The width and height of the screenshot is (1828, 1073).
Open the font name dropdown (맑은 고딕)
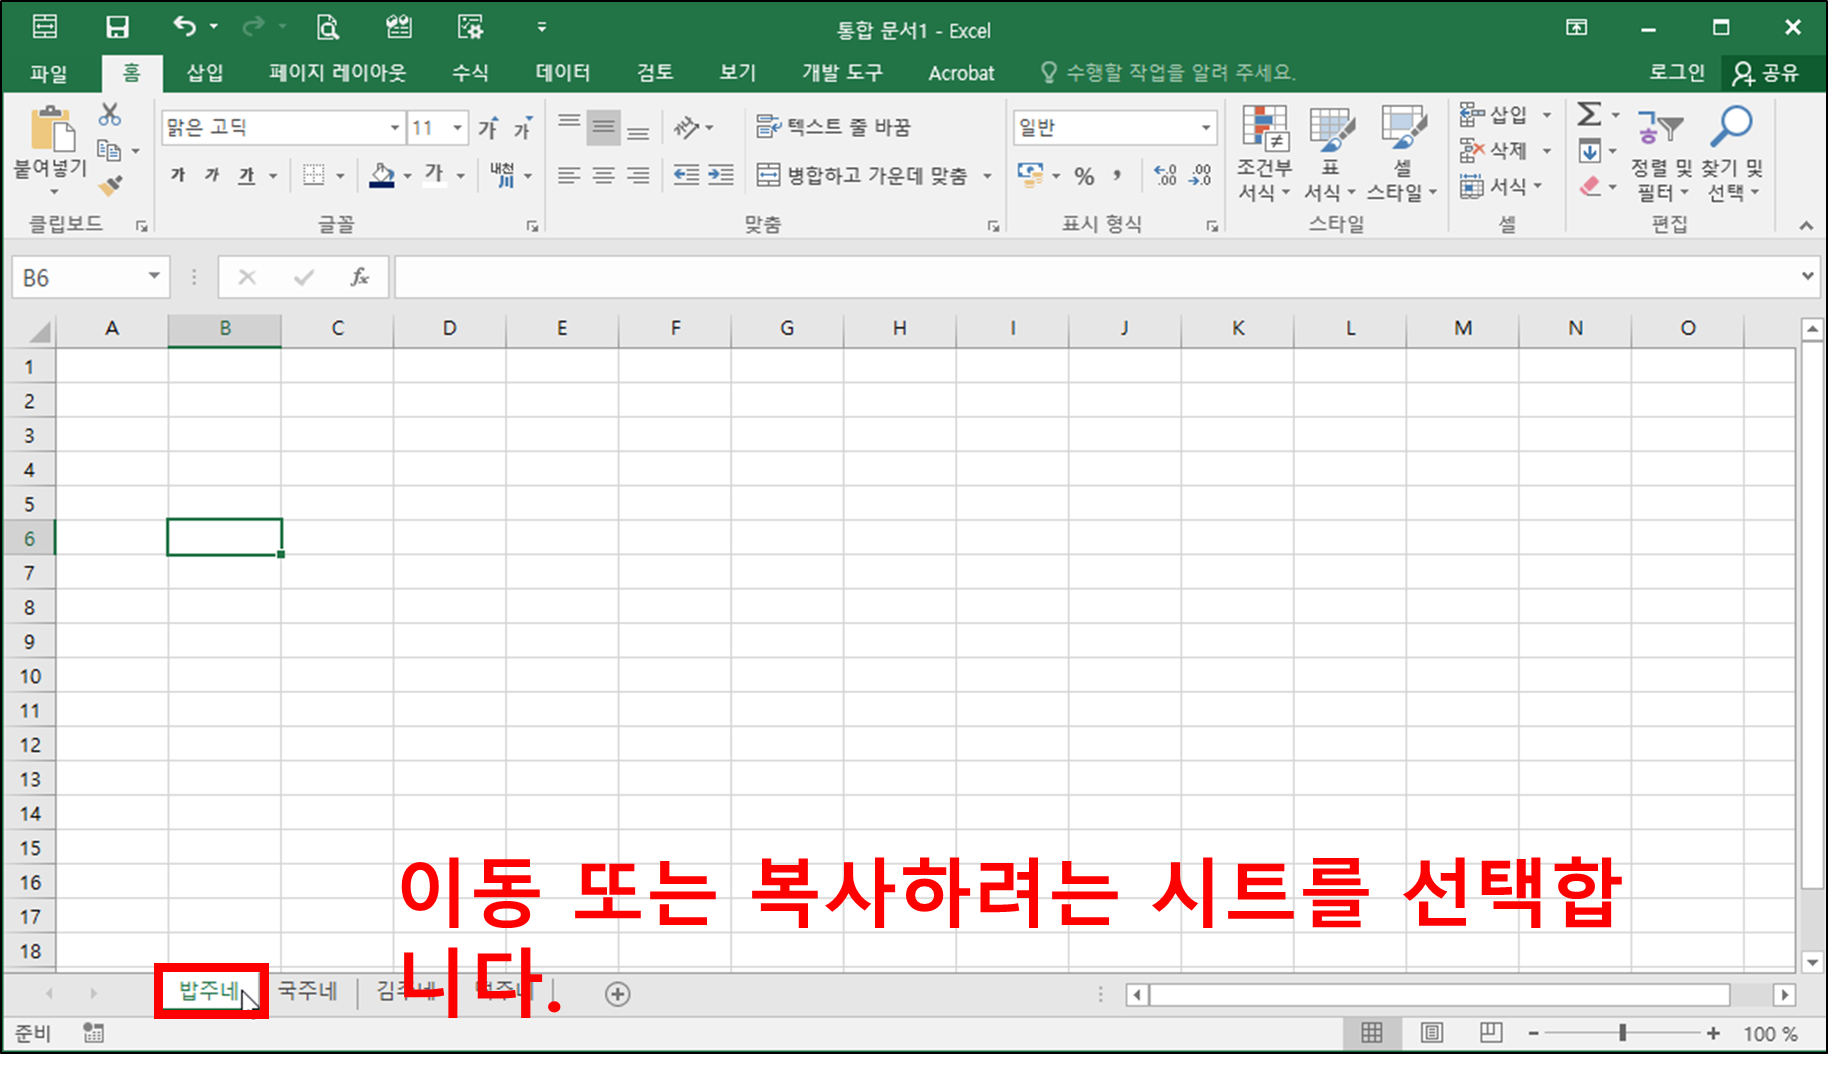[395, 128]
